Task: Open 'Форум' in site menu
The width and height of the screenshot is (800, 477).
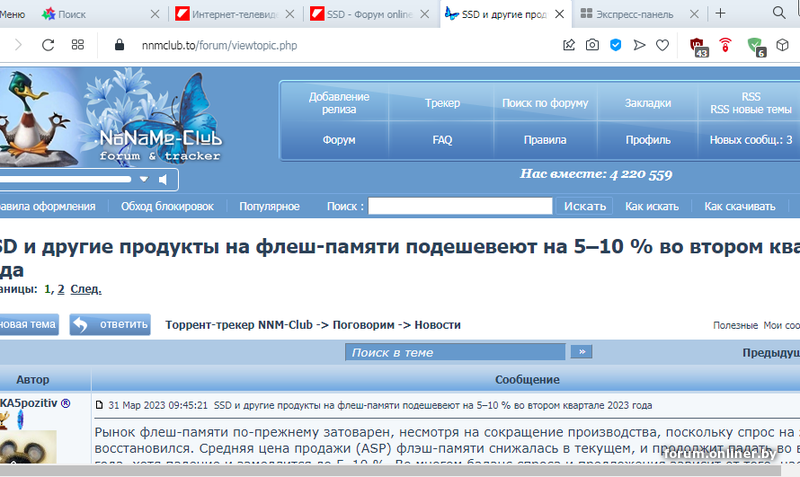Action: point(339,140)
